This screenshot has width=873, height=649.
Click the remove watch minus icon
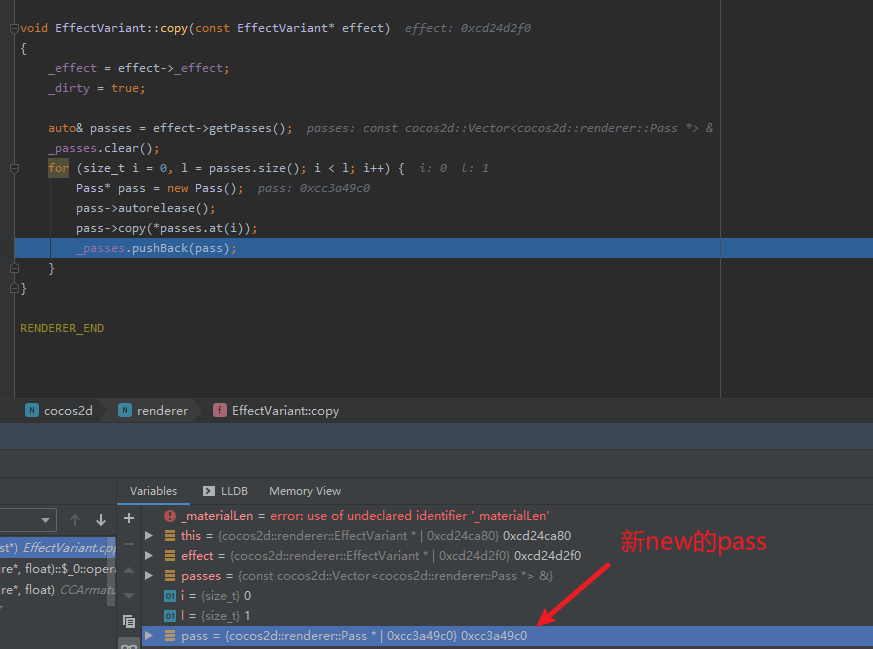click(129, 544)
